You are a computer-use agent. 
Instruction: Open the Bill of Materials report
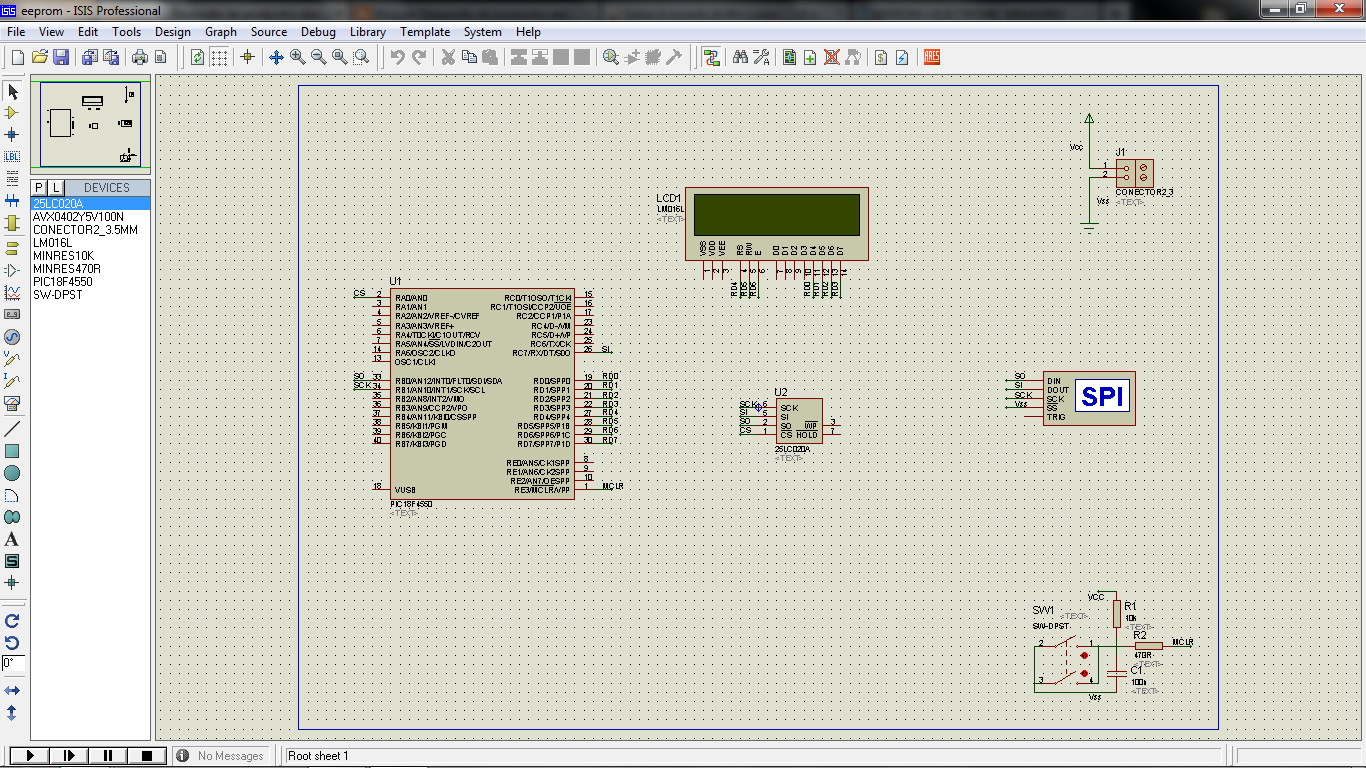coord(881,57)
